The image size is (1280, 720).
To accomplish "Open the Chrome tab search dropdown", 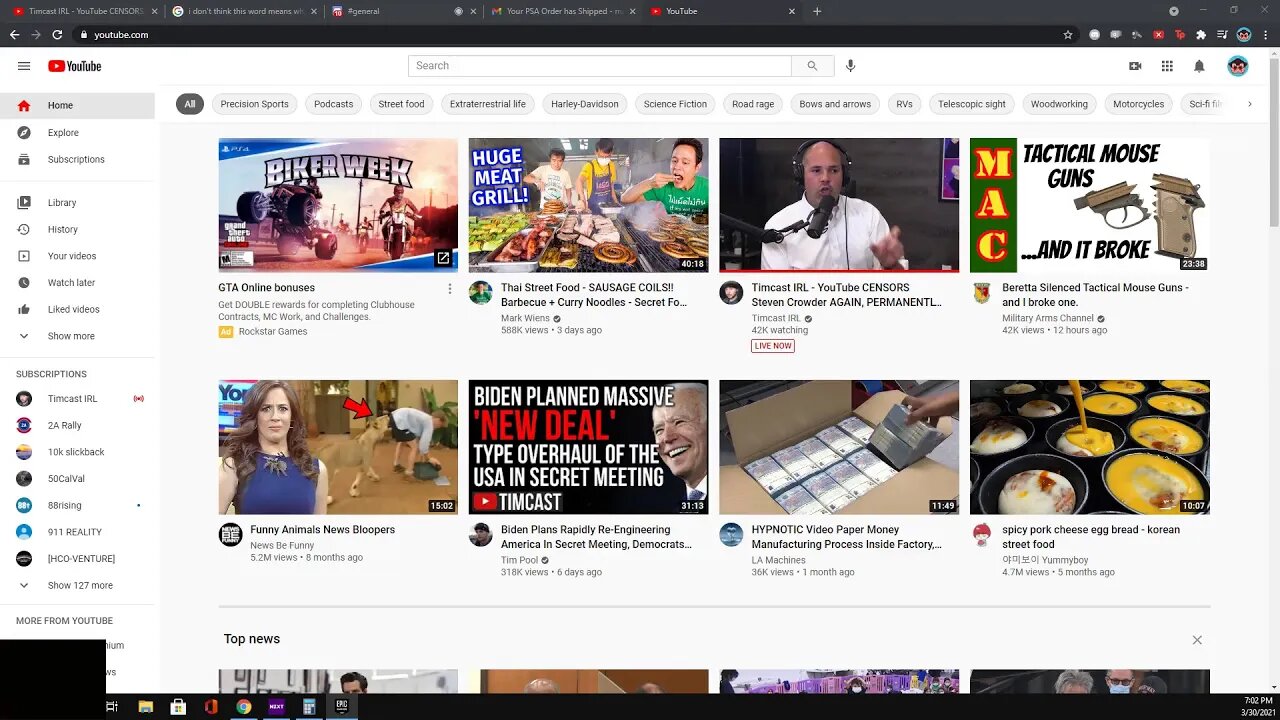I will pyautogui.click(x=1174, y=11).
